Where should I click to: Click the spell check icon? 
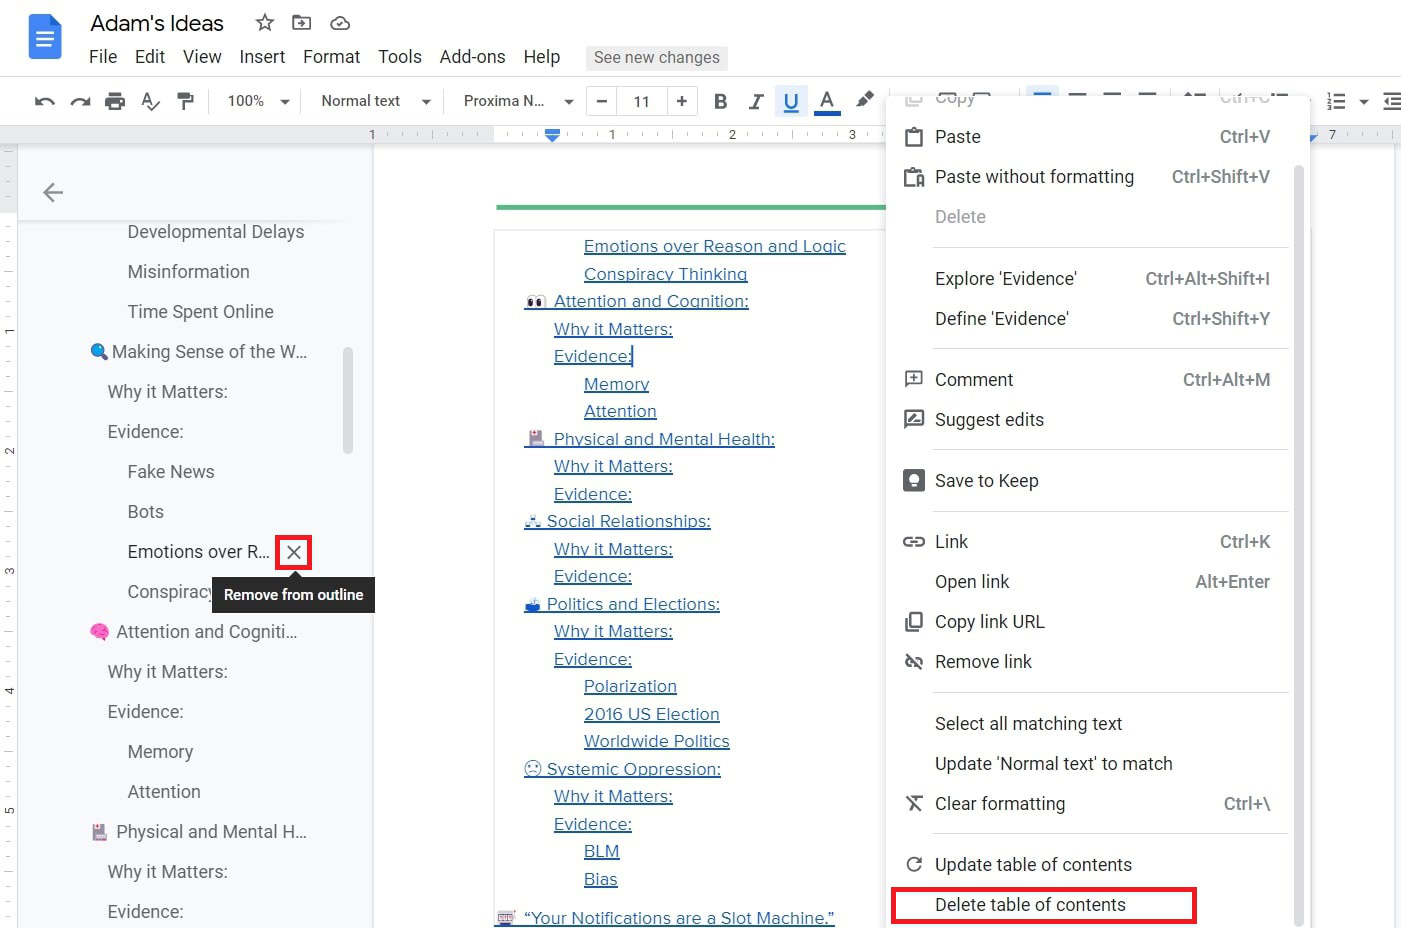coord(150,101)
